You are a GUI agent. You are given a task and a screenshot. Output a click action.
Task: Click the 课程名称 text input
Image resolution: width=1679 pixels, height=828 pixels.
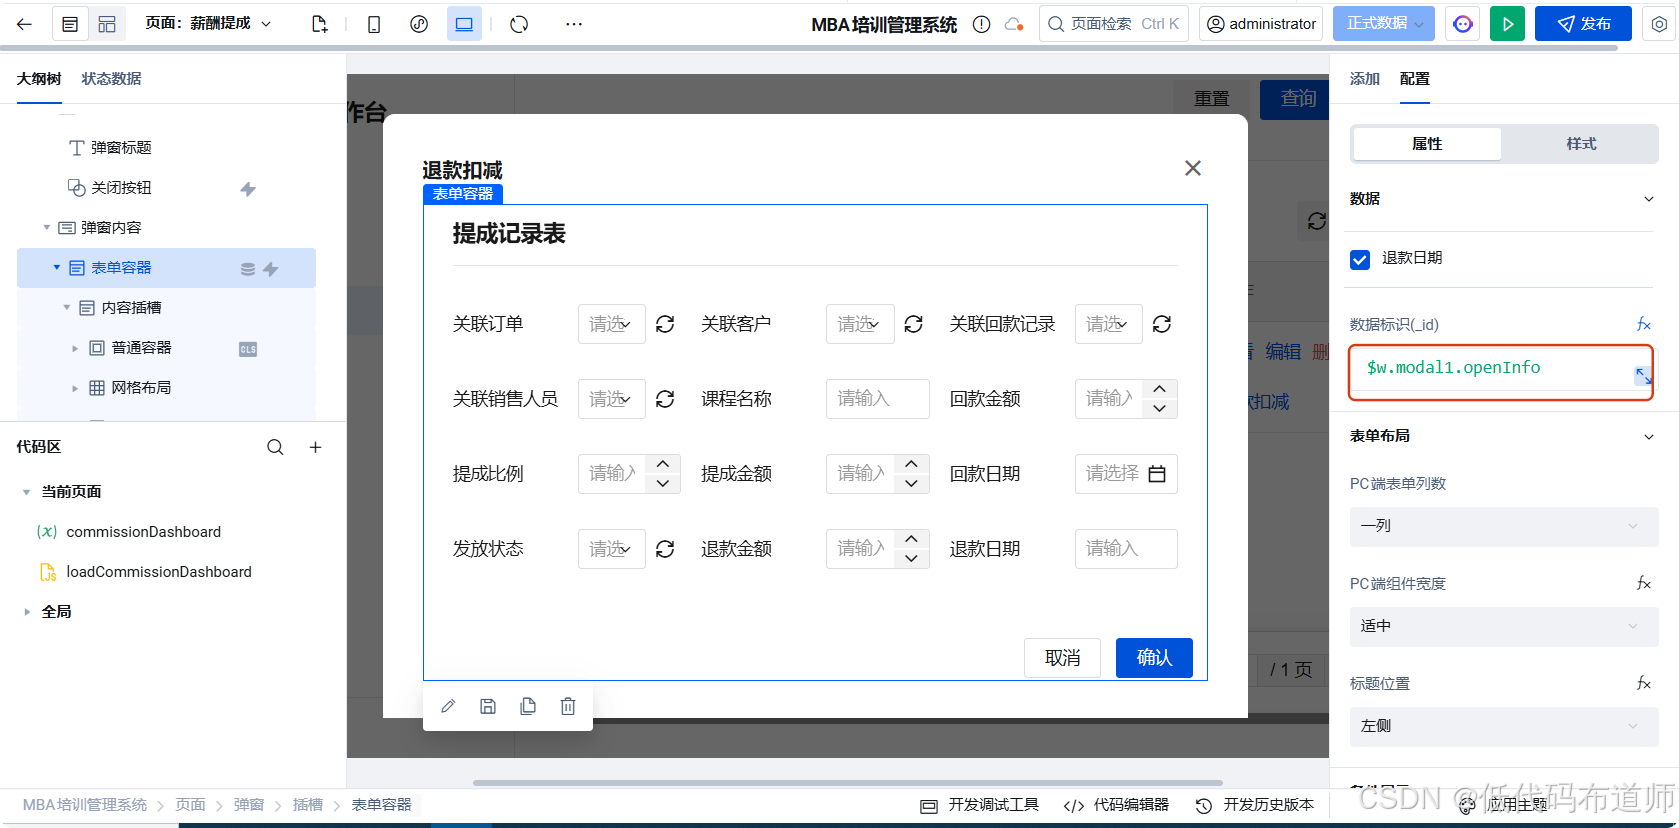[x=878, y=399]
